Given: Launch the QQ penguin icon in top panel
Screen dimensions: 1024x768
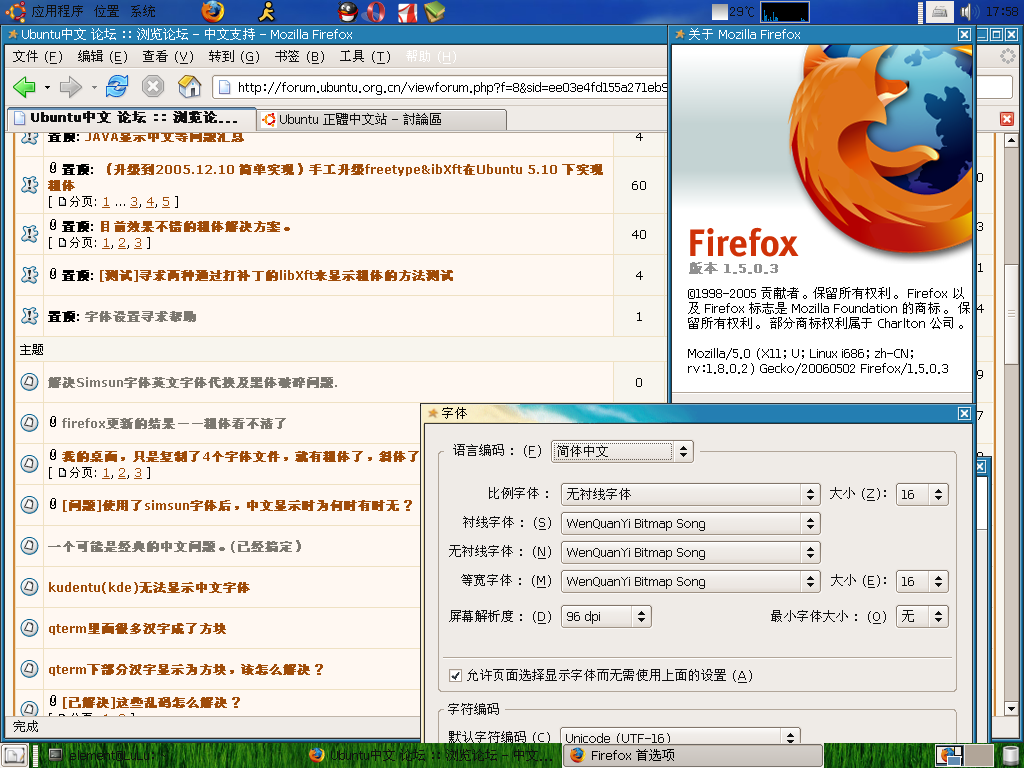Looking at the screenshot, I should (348, 11).
